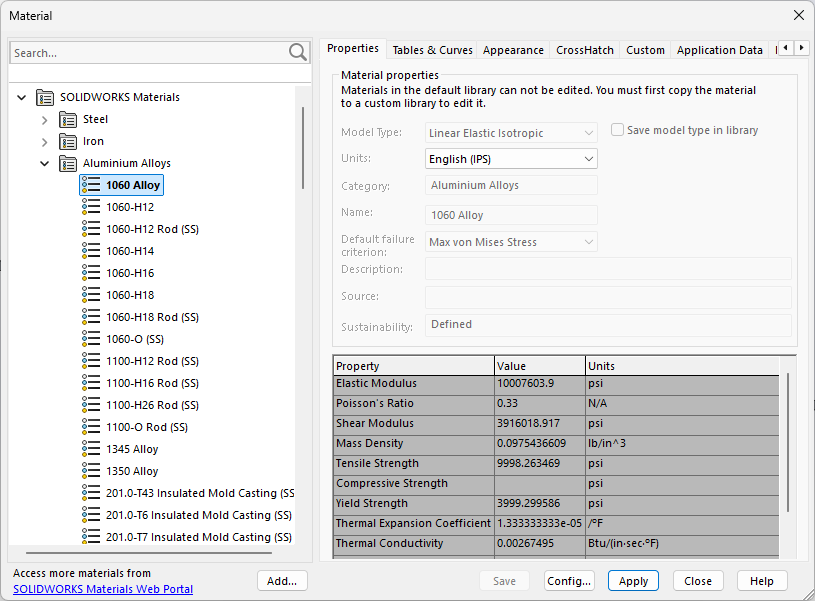815x601 pixels.
Task: Click the Compressive Strength property row
Action: [556, 484]
